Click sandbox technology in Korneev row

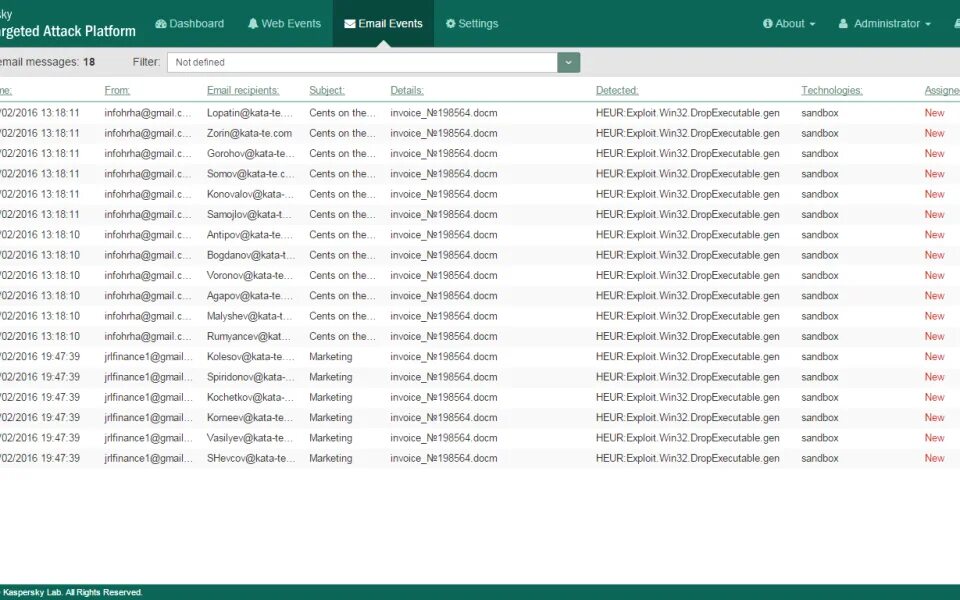pyautogui.click(x=820, y=418)
